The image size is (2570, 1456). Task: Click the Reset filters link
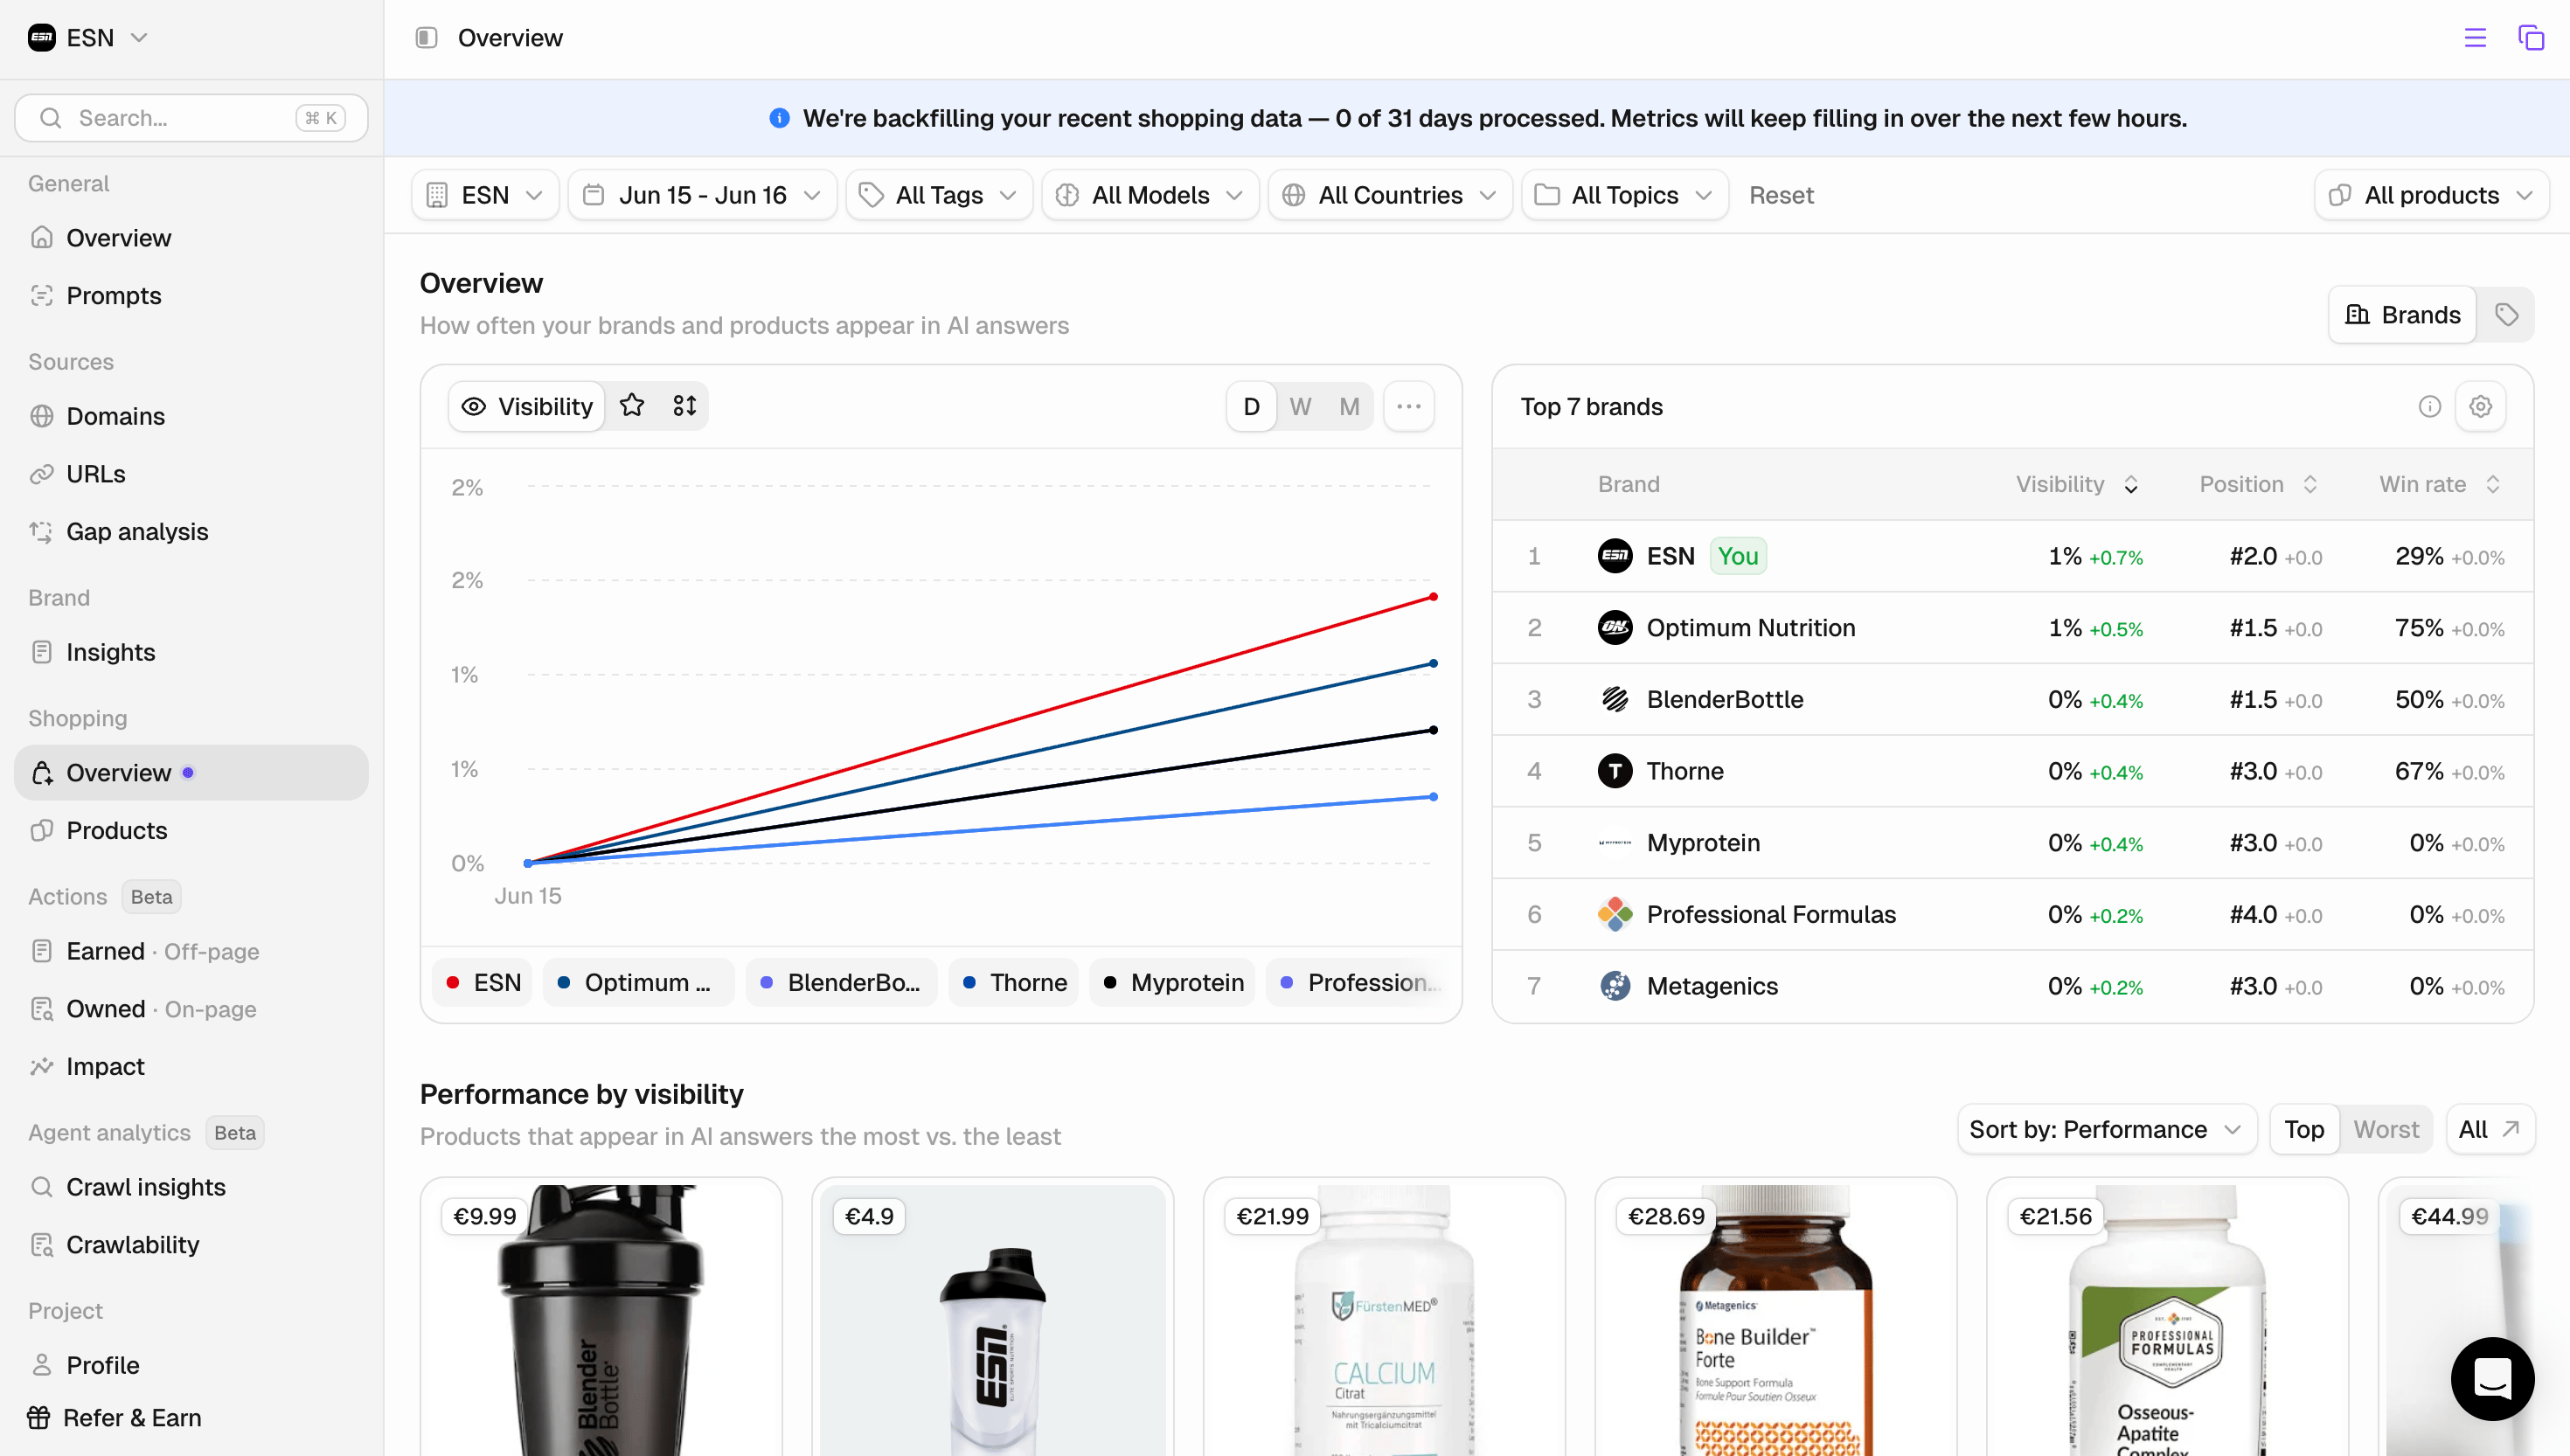1781,195
